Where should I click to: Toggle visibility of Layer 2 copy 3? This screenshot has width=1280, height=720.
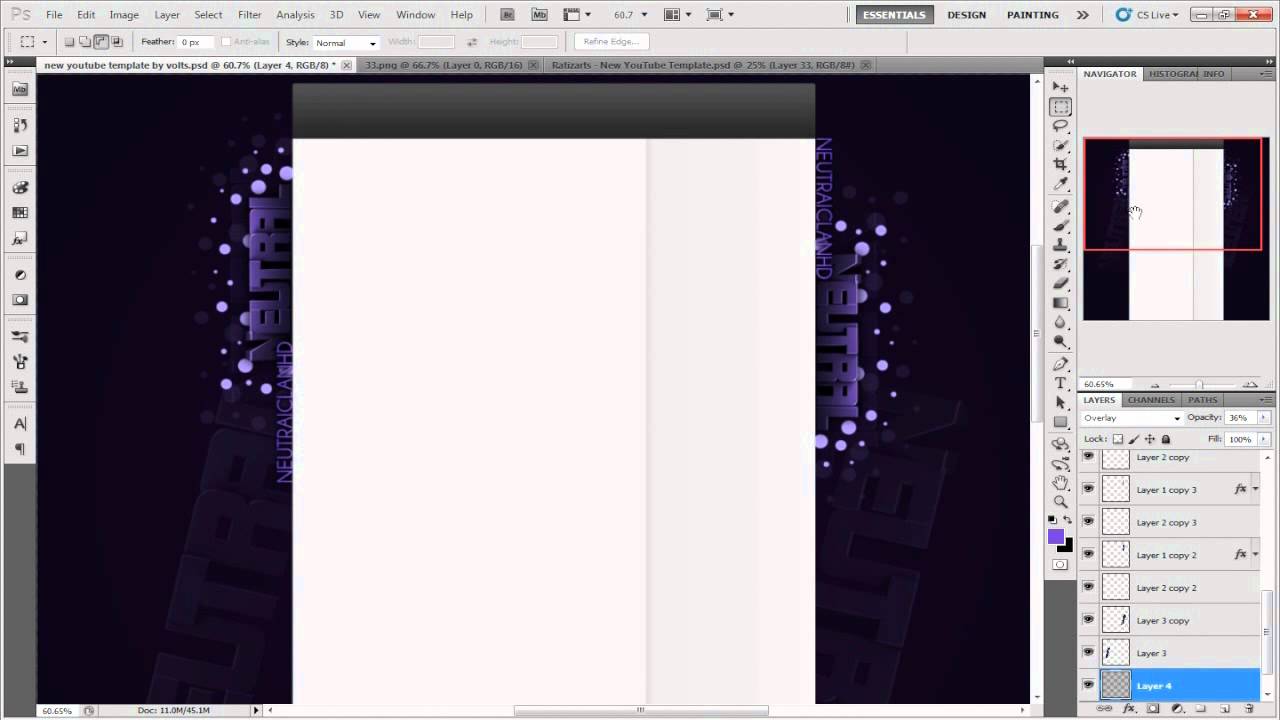tap(1088, 522)
